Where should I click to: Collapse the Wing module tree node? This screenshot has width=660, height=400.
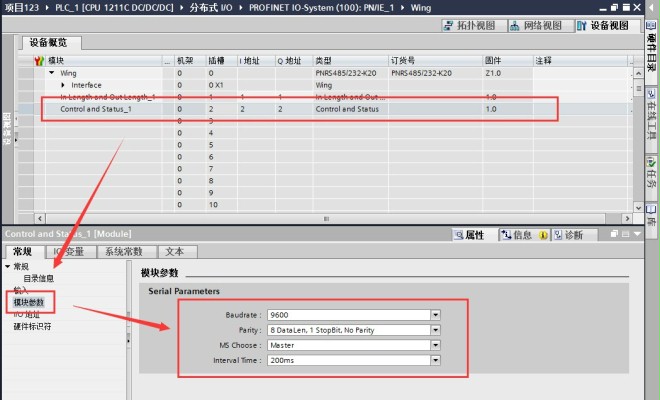51,73
